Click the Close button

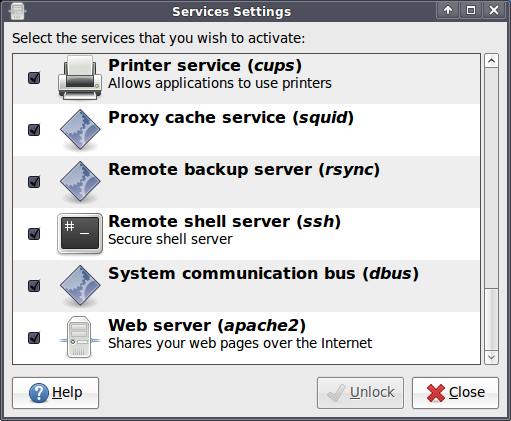pos(455,393)
